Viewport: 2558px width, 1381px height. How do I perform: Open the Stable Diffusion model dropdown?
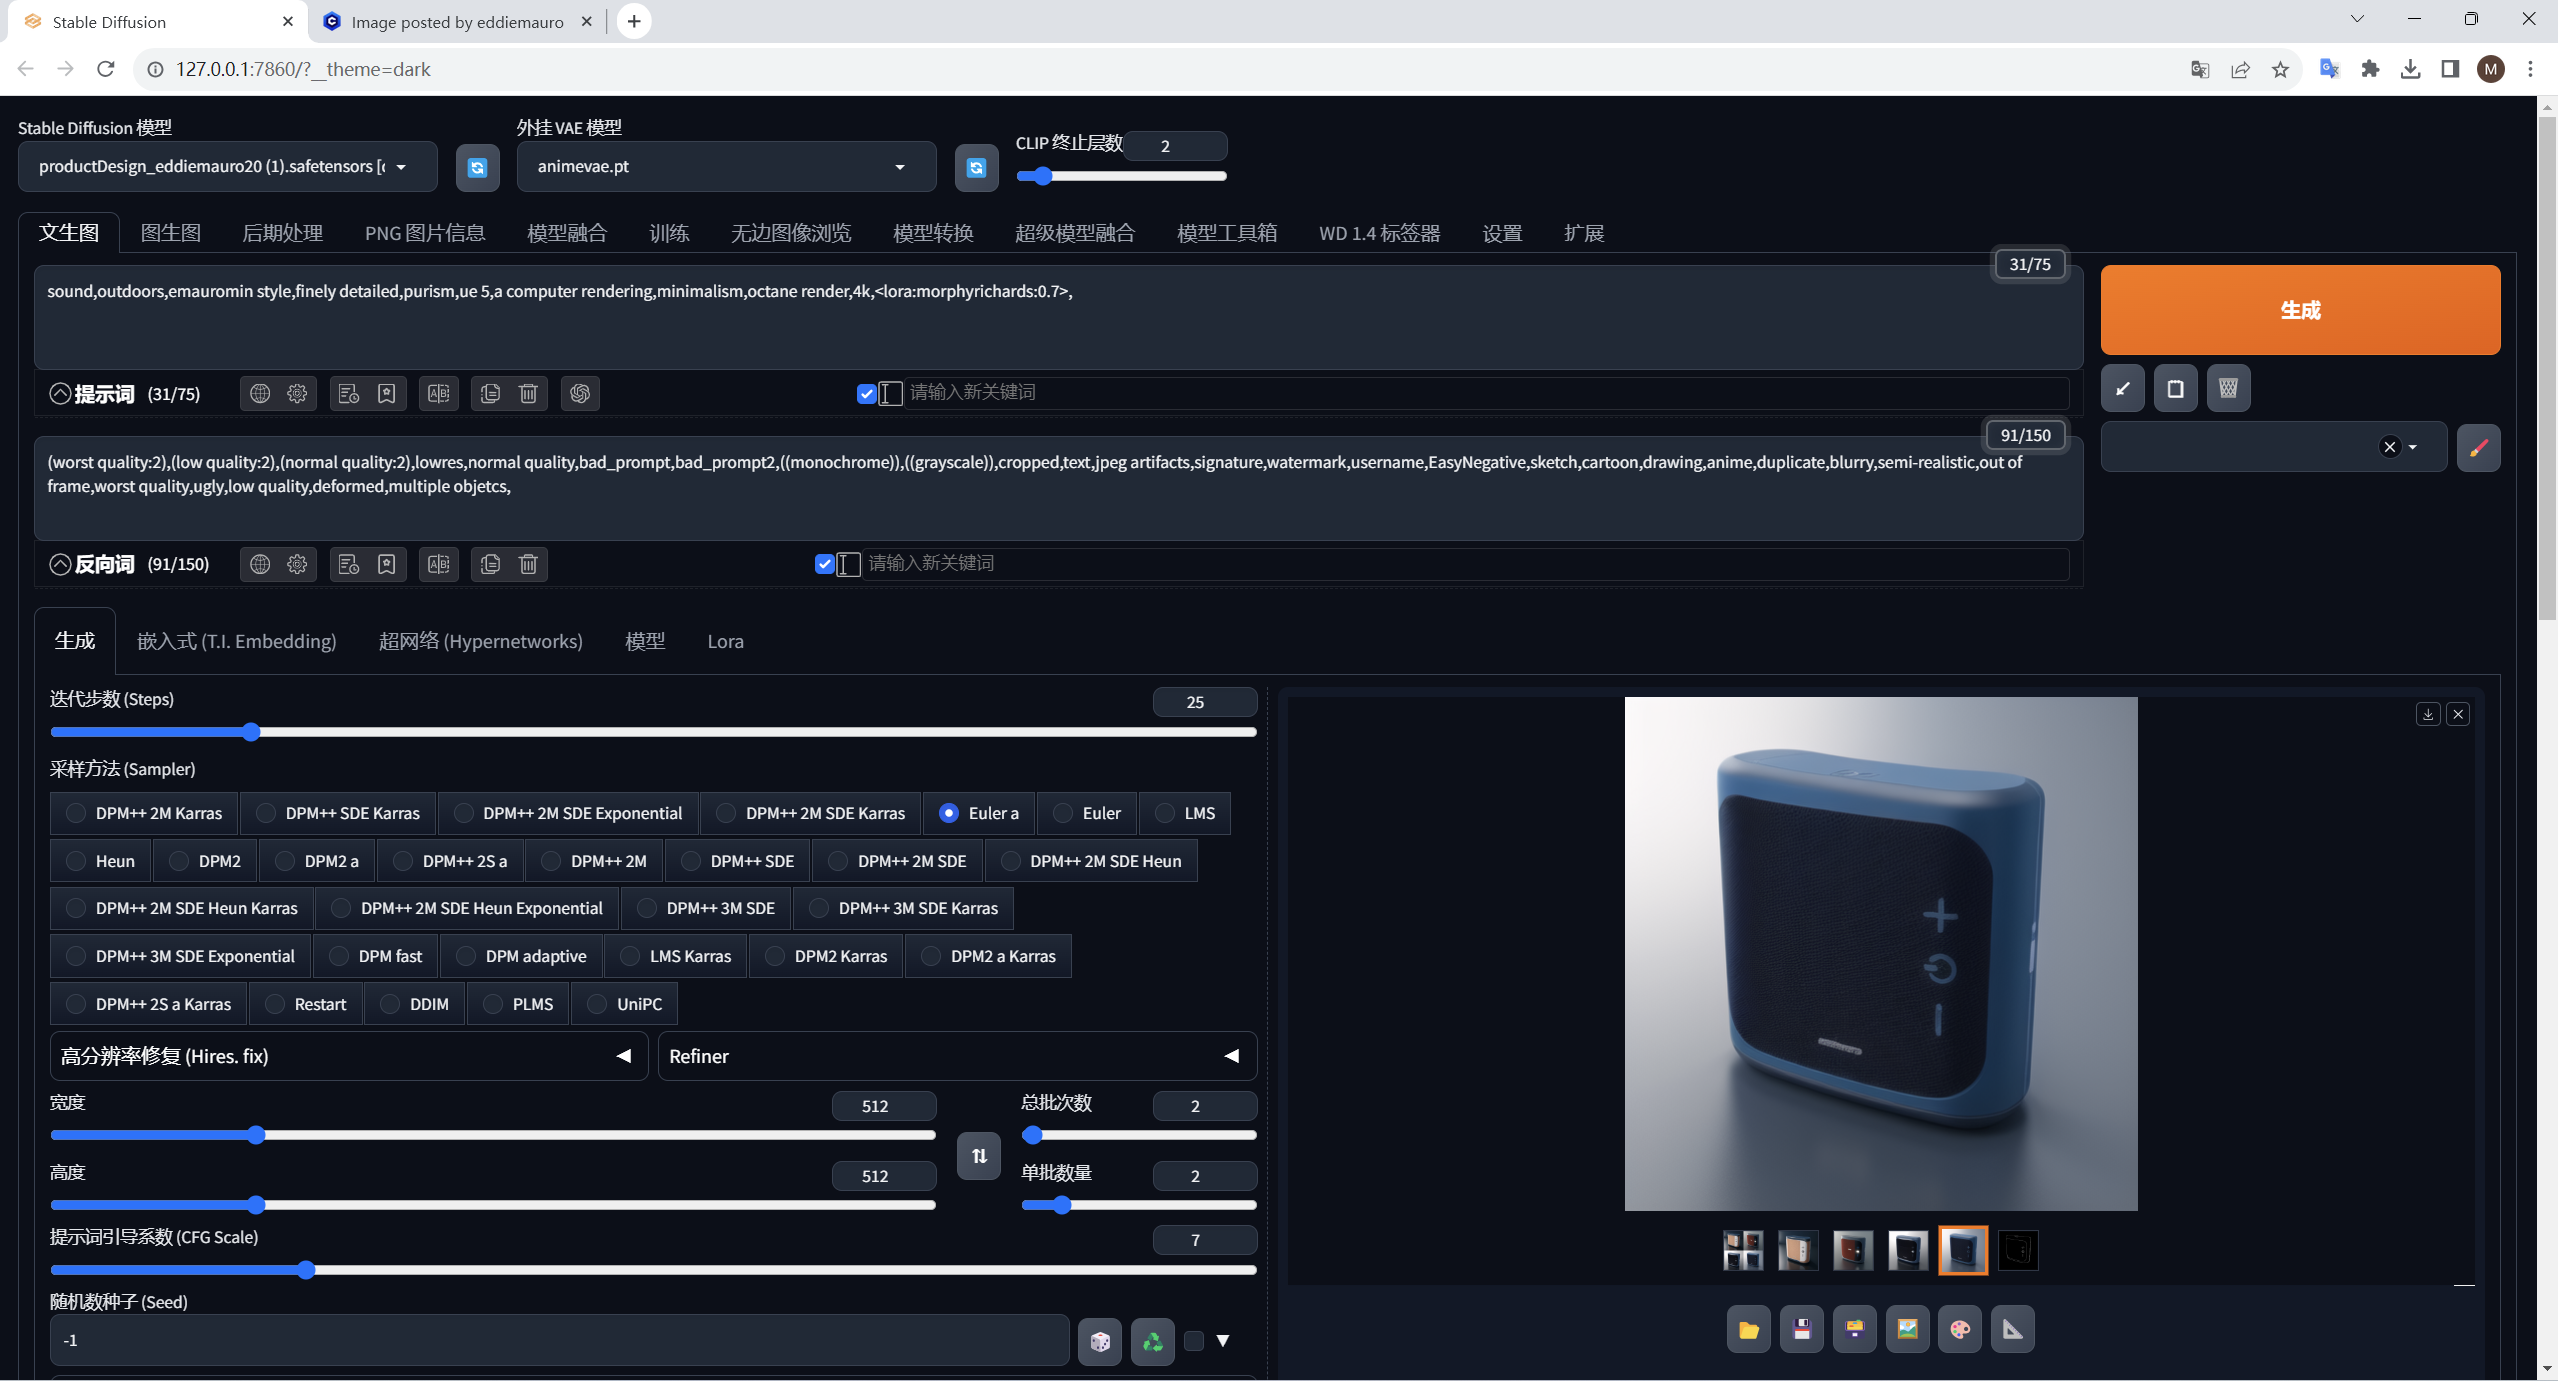point(228,167)
